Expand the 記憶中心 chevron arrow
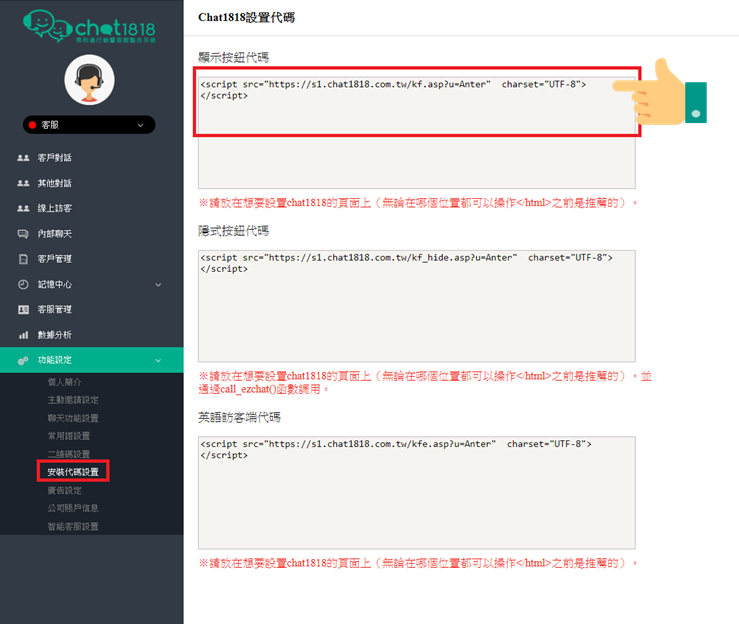The width and height of the screenshot is (739, 624). 158,284
